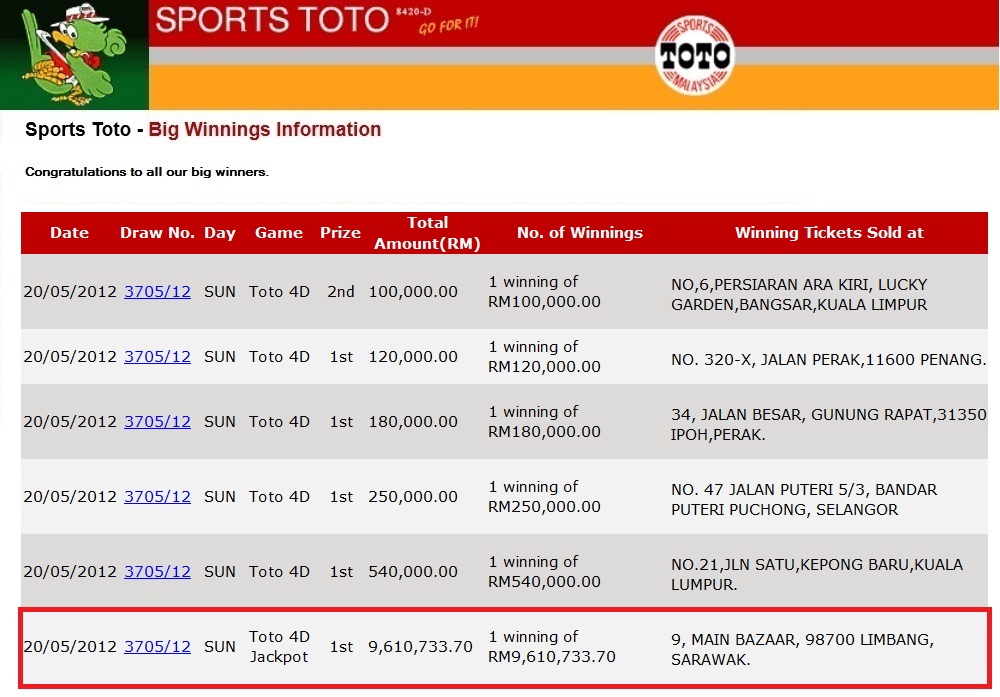The width and height of the screenshot is (1000, 697).
Task: Click the 'GO FOR IT!' slogan
Action: coord(448,26)
